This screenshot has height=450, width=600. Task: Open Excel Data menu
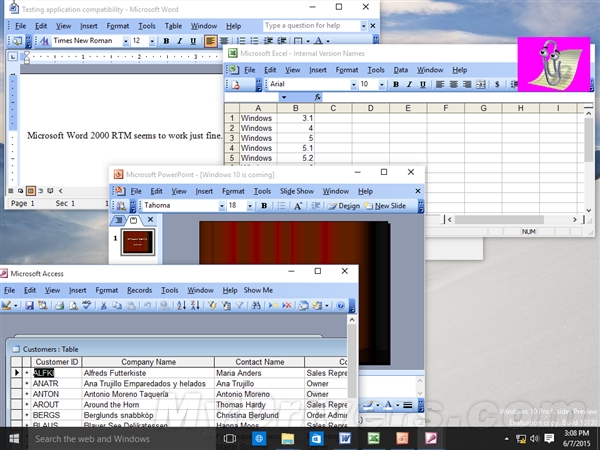coord(400,70)
